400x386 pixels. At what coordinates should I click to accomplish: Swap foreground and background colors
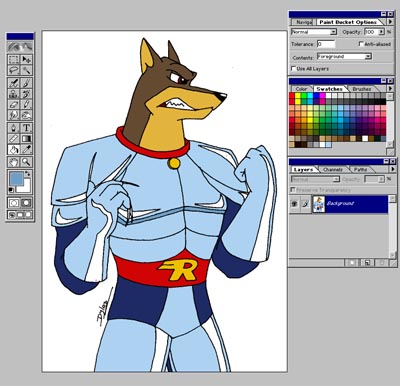pos(28,174)
